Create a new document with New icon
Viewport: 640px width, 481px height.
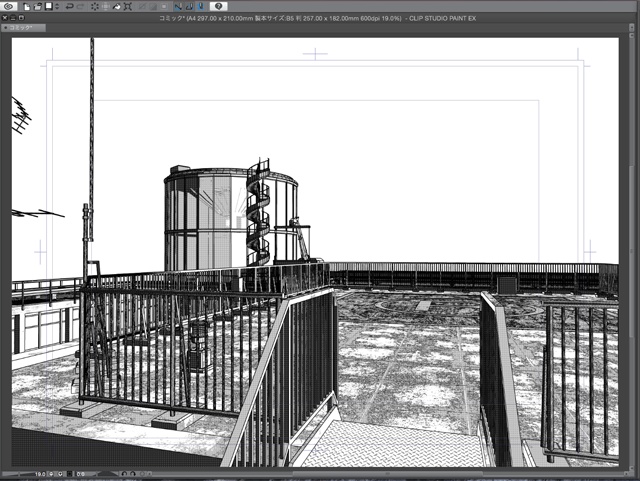(27, 7)
